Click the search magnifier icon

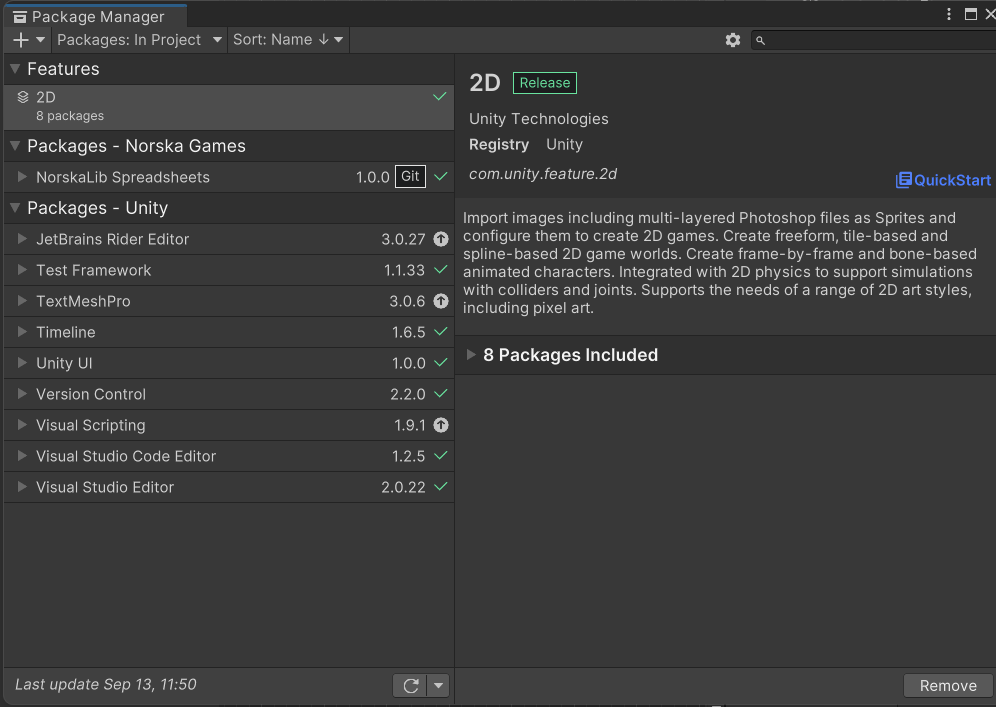pyautogui.click(x=760, y=41)
